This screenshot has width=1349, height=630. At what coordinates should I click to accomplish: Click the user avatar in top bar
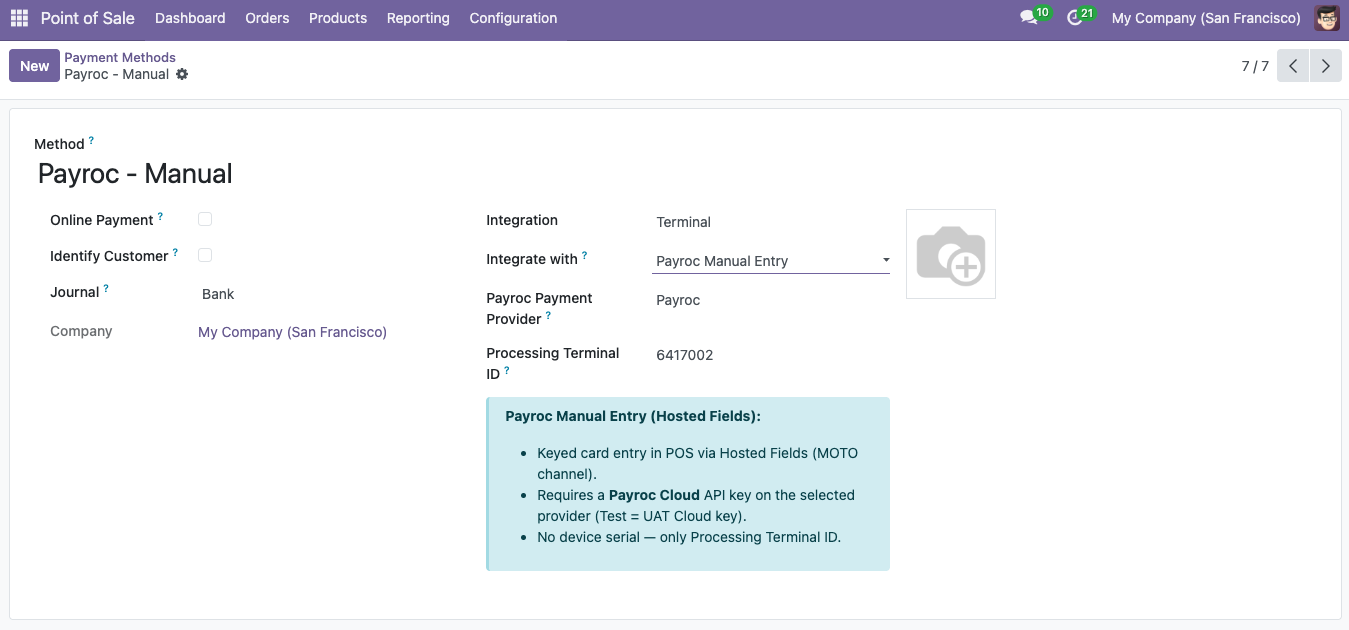[x=1326, y=18]
